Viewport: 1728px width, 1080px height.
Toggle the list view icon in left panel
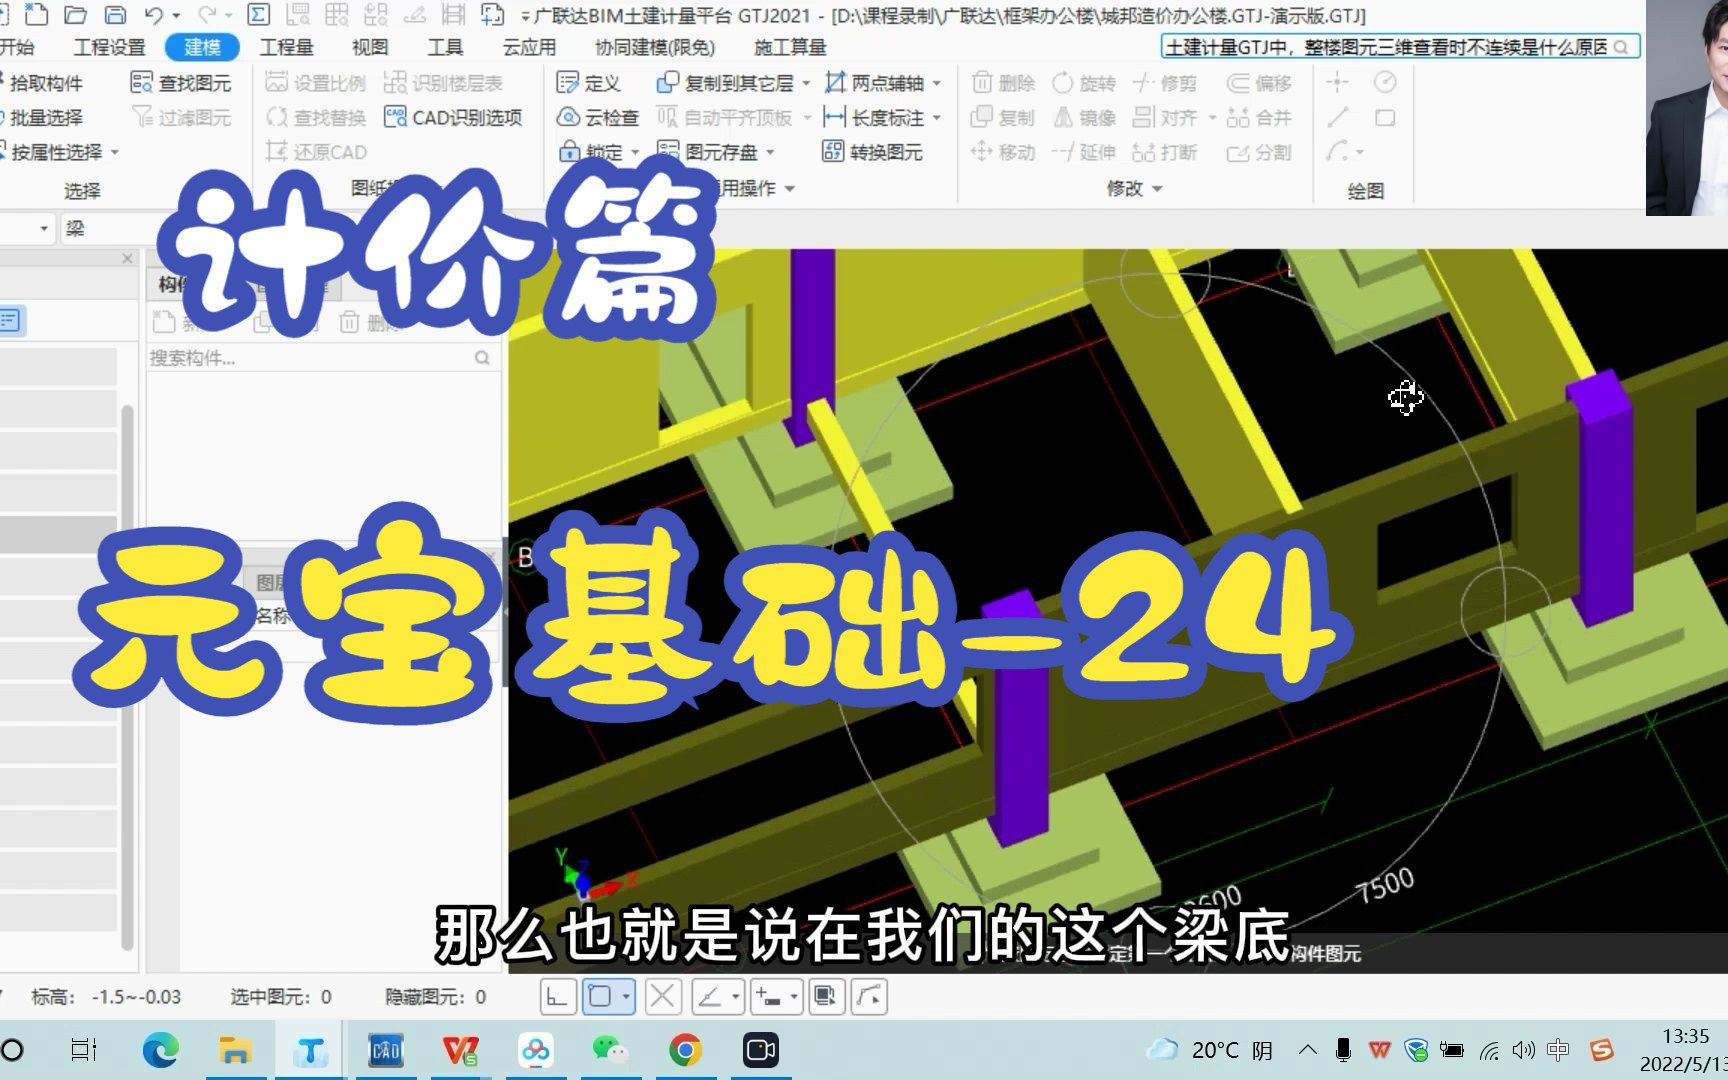11,321
